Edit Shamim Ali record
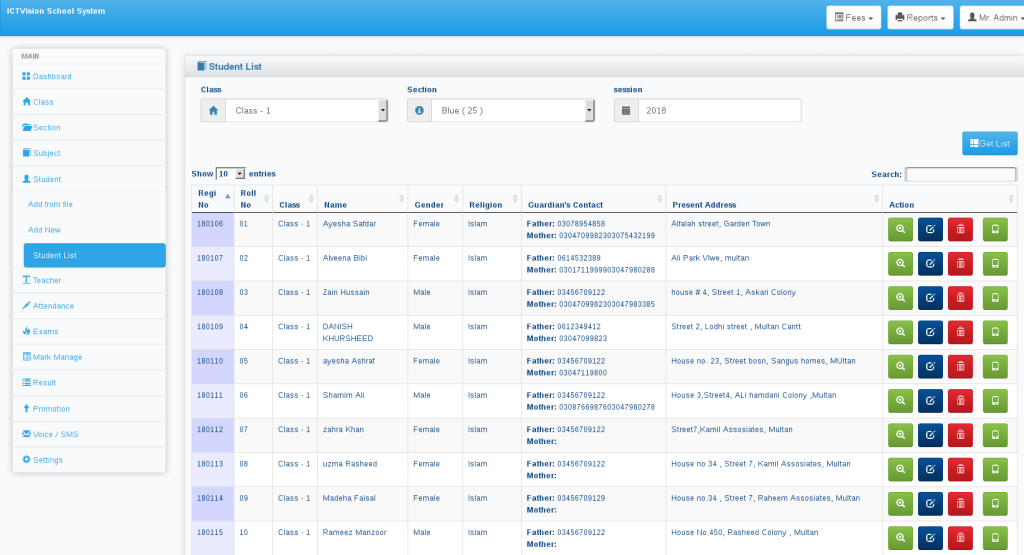 tap(930, 401)
